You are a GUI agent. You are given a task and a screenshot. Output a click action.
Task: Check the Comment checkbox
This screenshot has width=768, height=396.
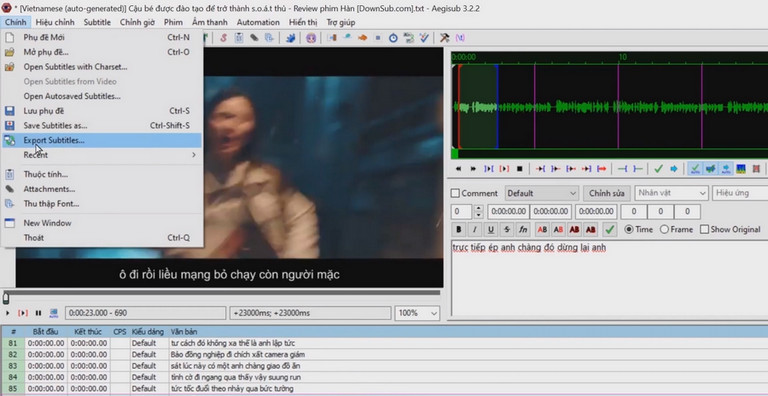[455, 193]
